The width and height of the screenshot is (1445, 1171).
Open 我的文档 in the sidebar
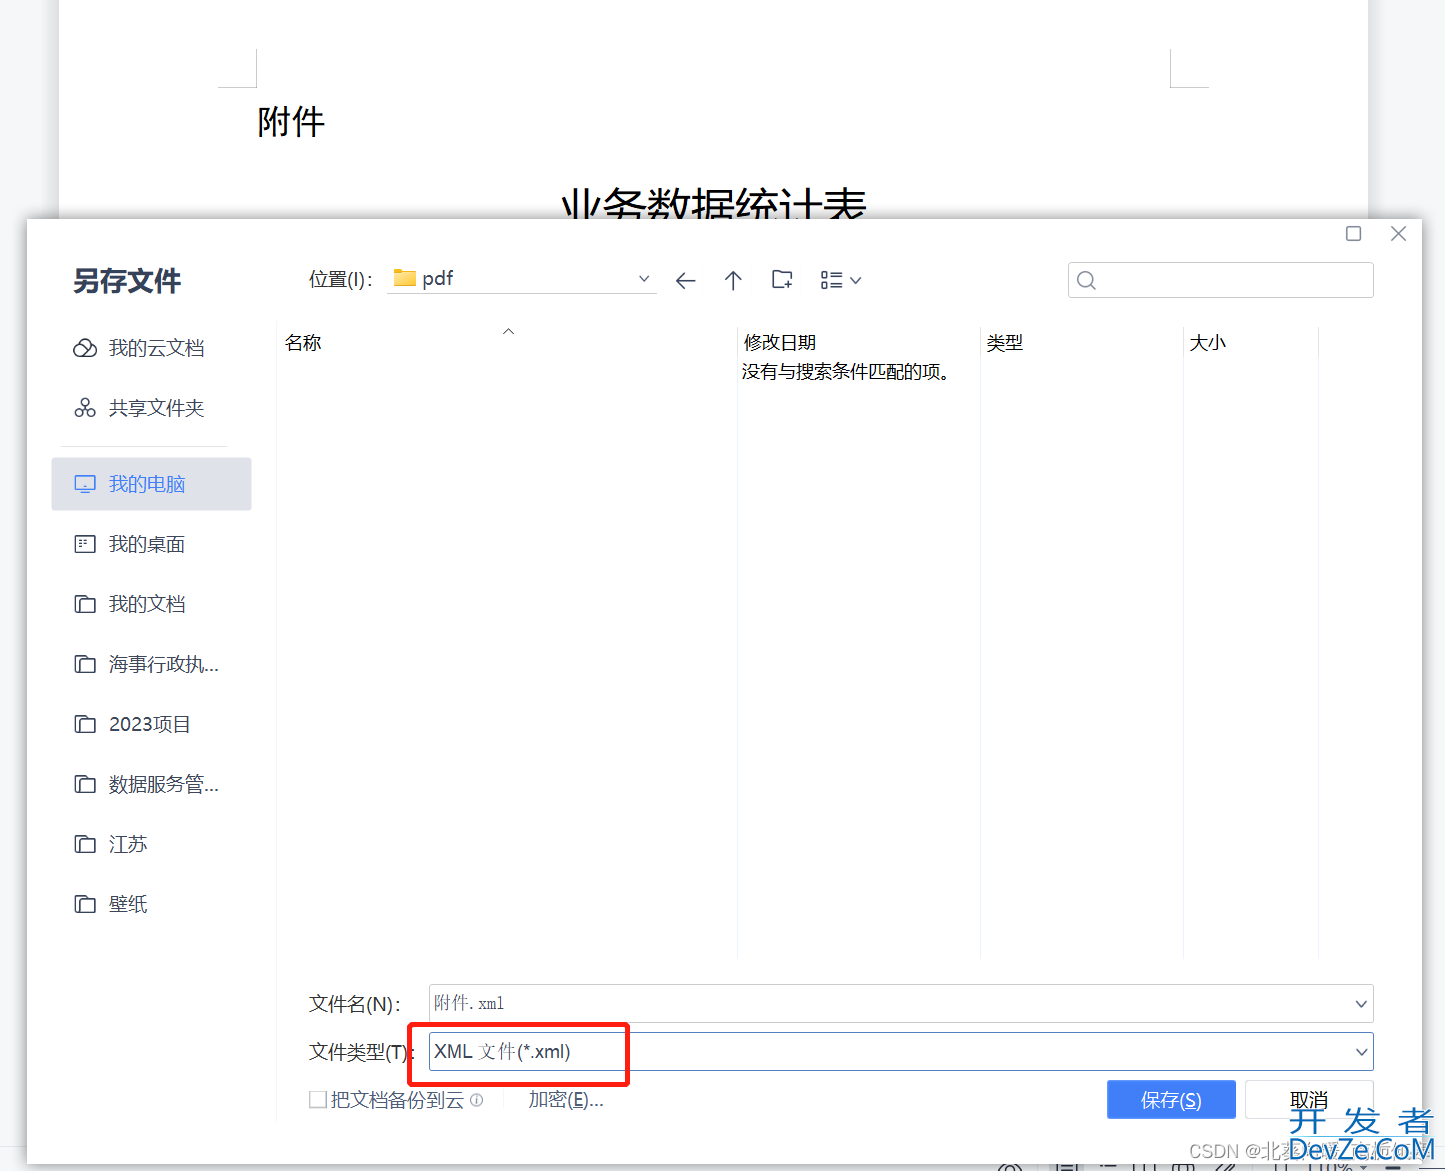pos(151,604)
